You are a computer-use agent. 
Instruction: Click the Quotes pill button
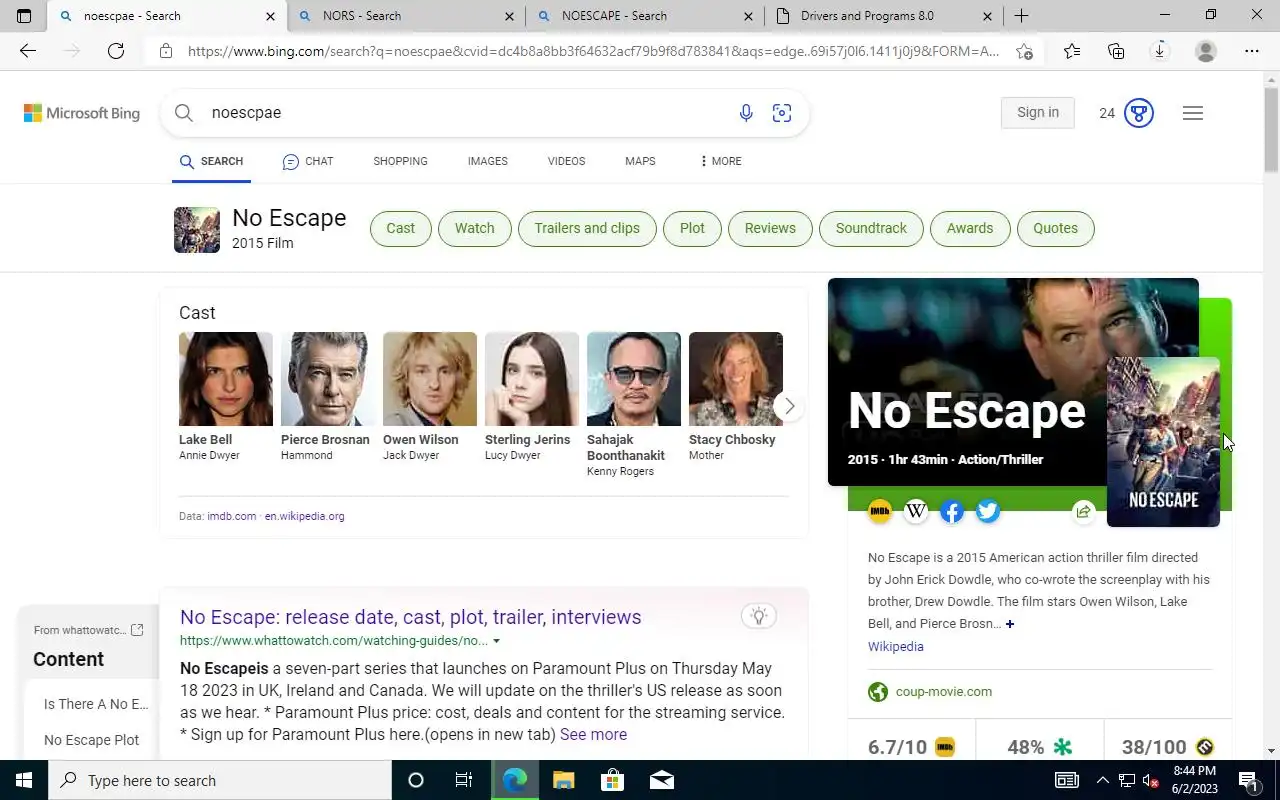pyautogui.click(x=1056, y=228)
